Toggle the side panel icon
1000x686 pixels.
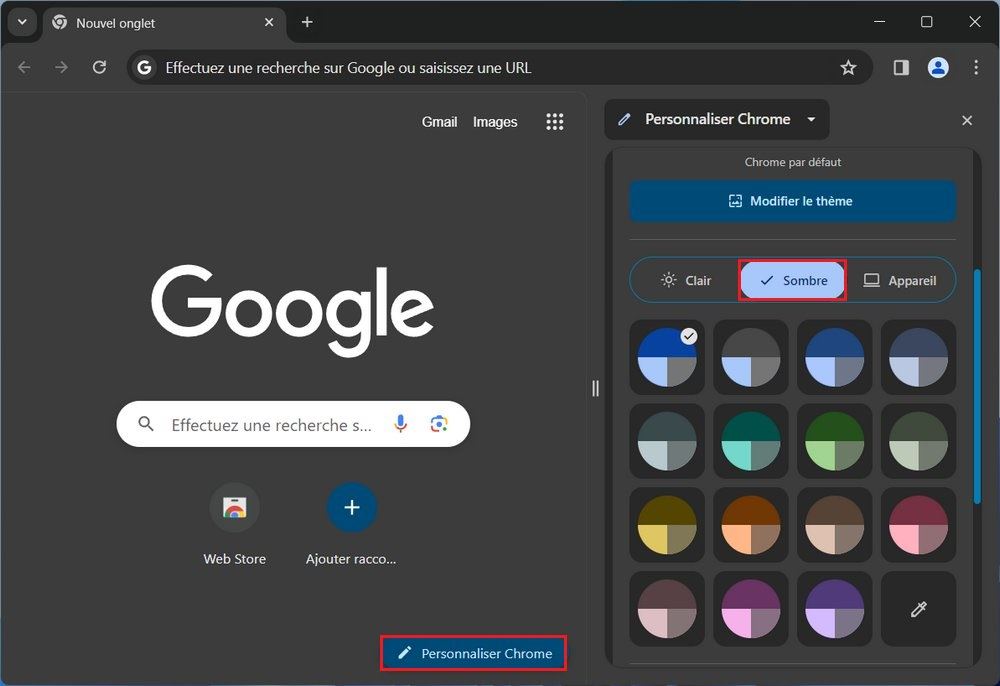click(x=901, y=67)
